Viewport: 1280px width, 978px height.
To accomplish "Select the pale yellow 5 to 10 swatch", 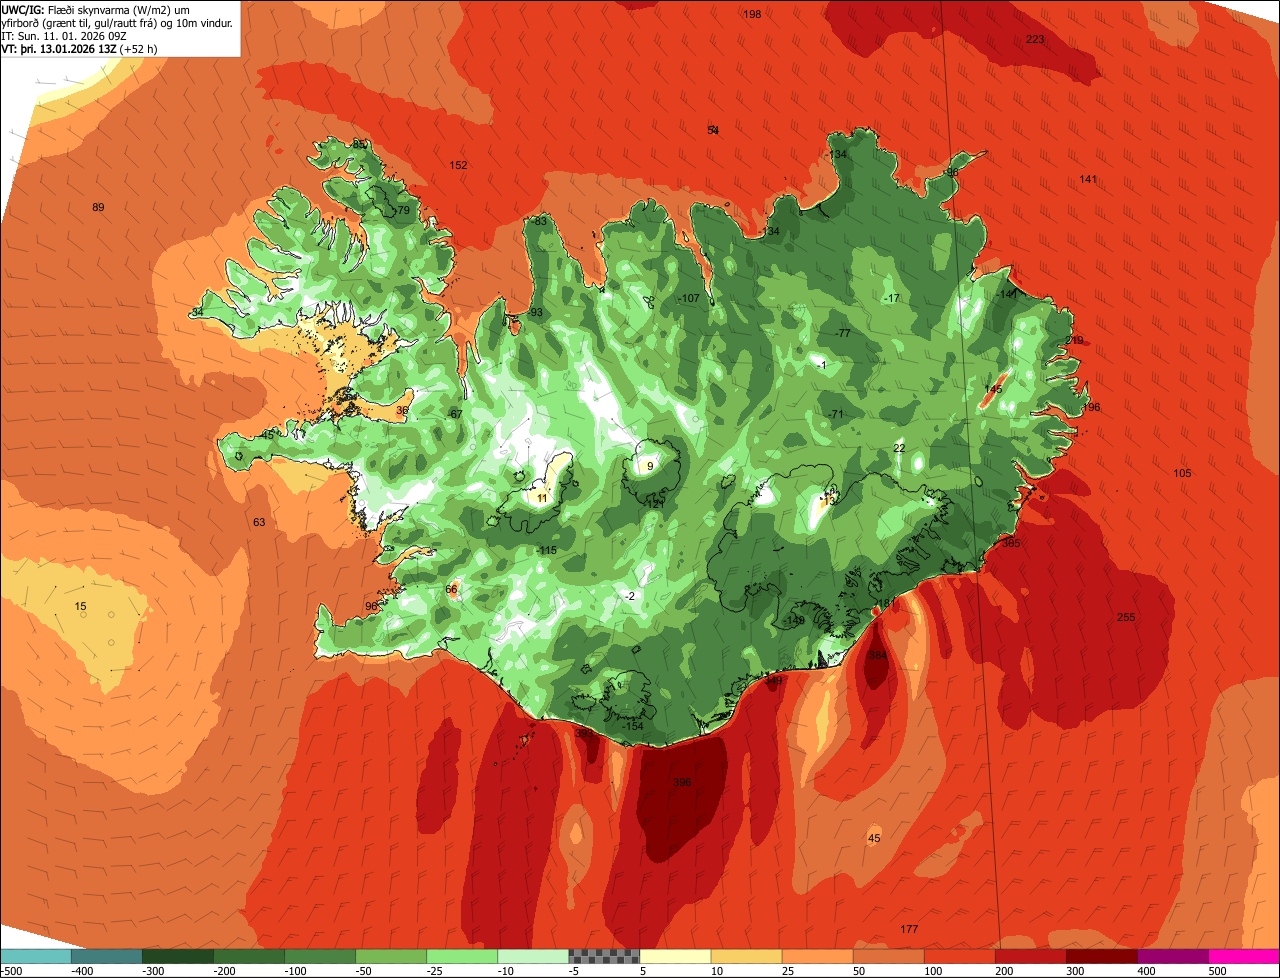I will [x=674, y=956].
